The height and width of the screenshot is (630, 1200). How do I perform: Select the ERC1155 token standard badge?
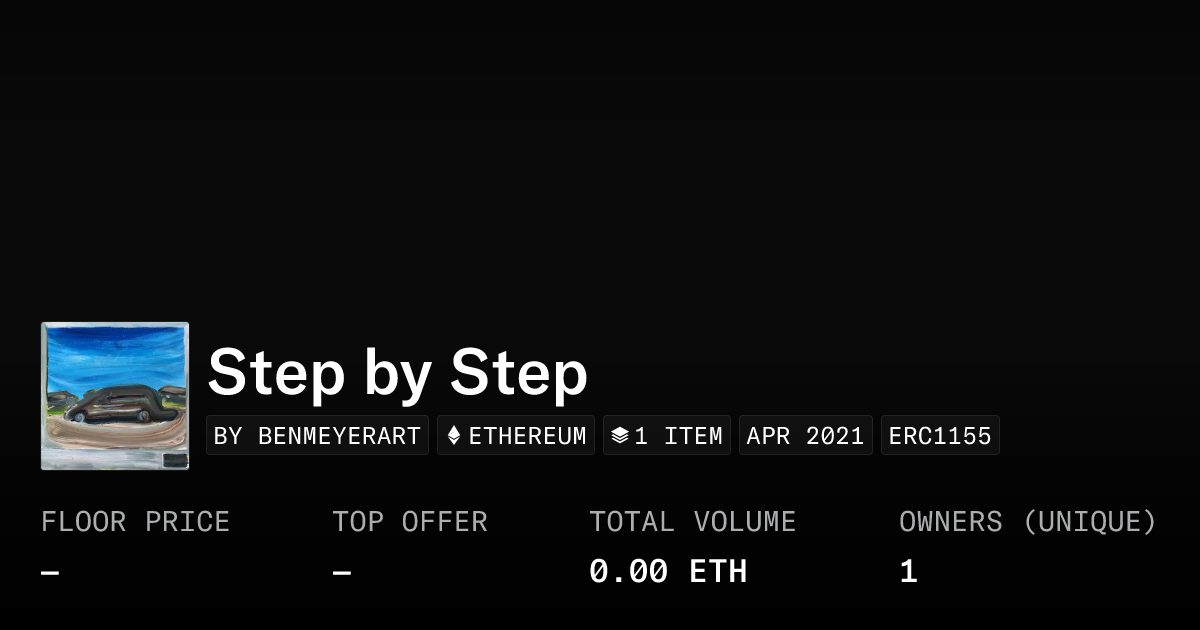[x=940, y=436]
